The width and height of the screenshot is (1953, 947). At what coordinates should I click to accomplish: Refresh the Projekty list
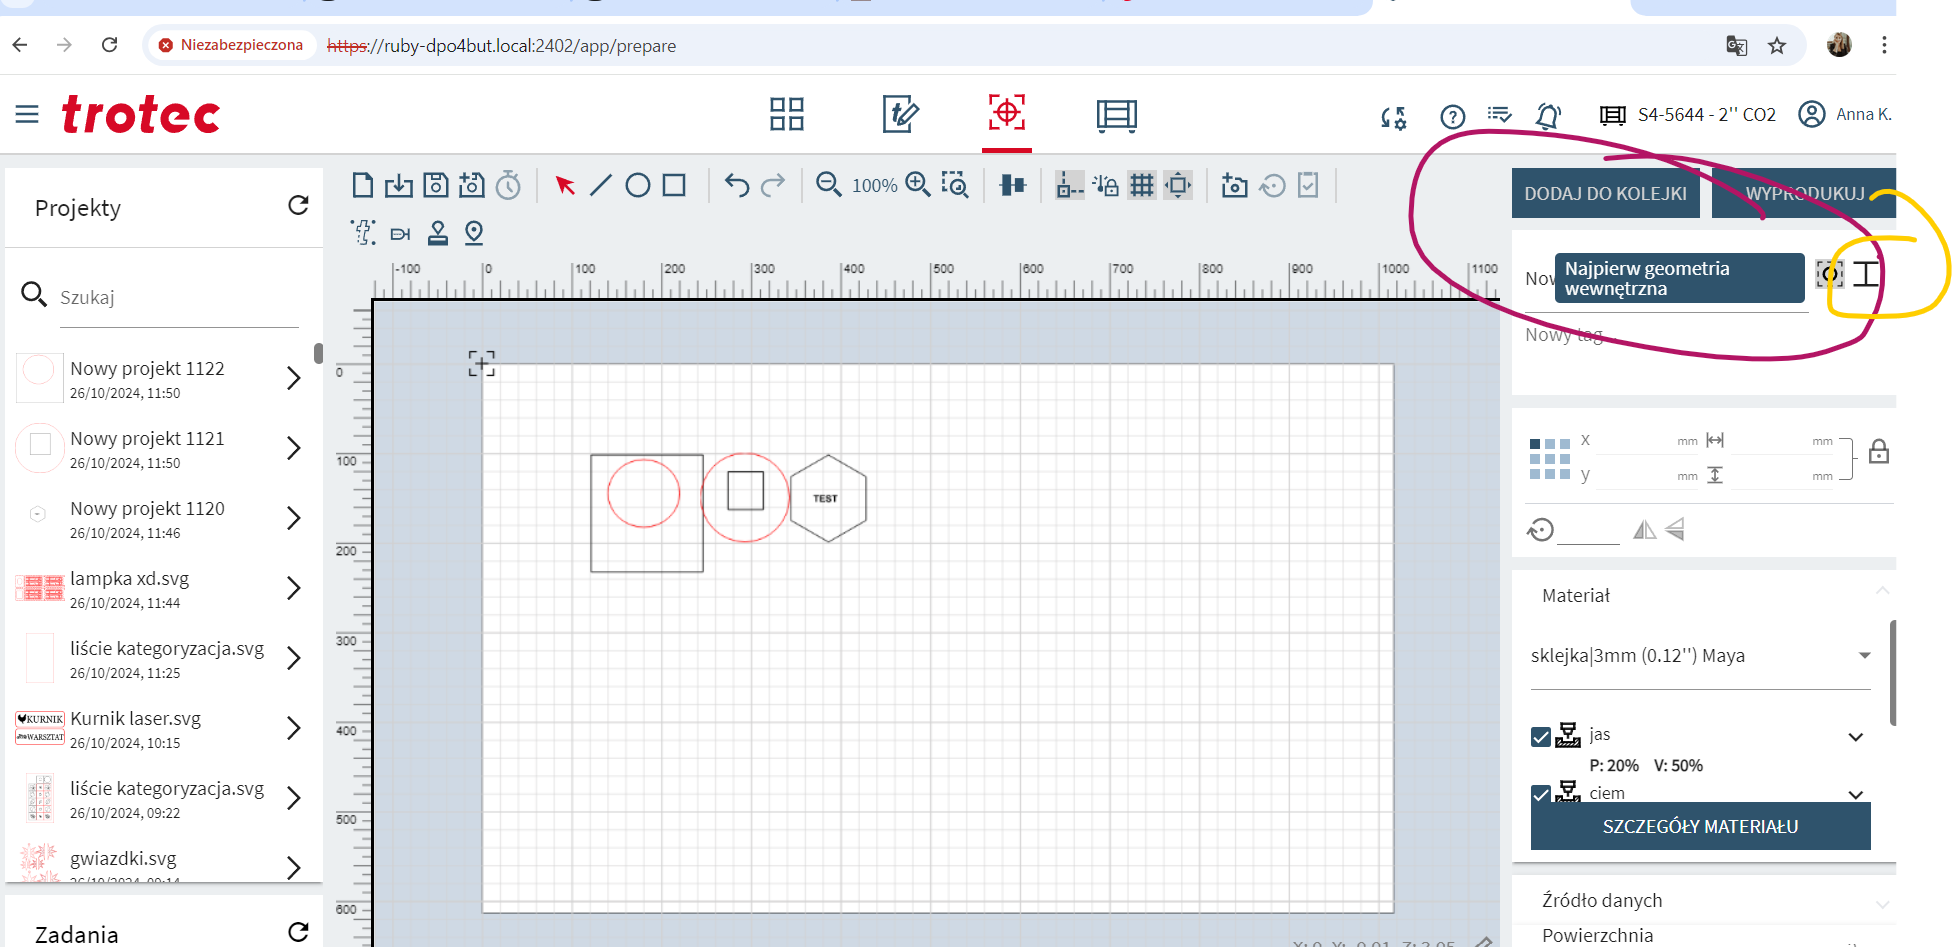(298, 205)
